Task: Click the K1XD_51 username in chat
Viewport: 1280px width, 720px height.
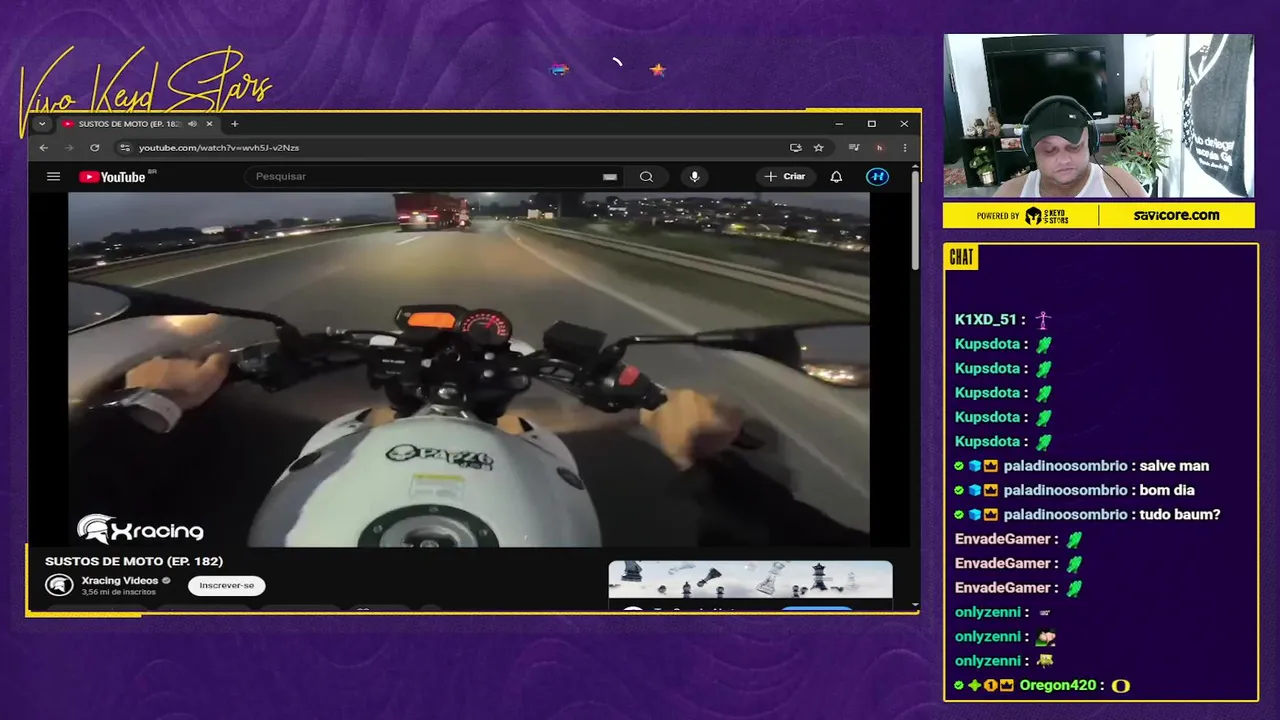Action: (985, 320)
